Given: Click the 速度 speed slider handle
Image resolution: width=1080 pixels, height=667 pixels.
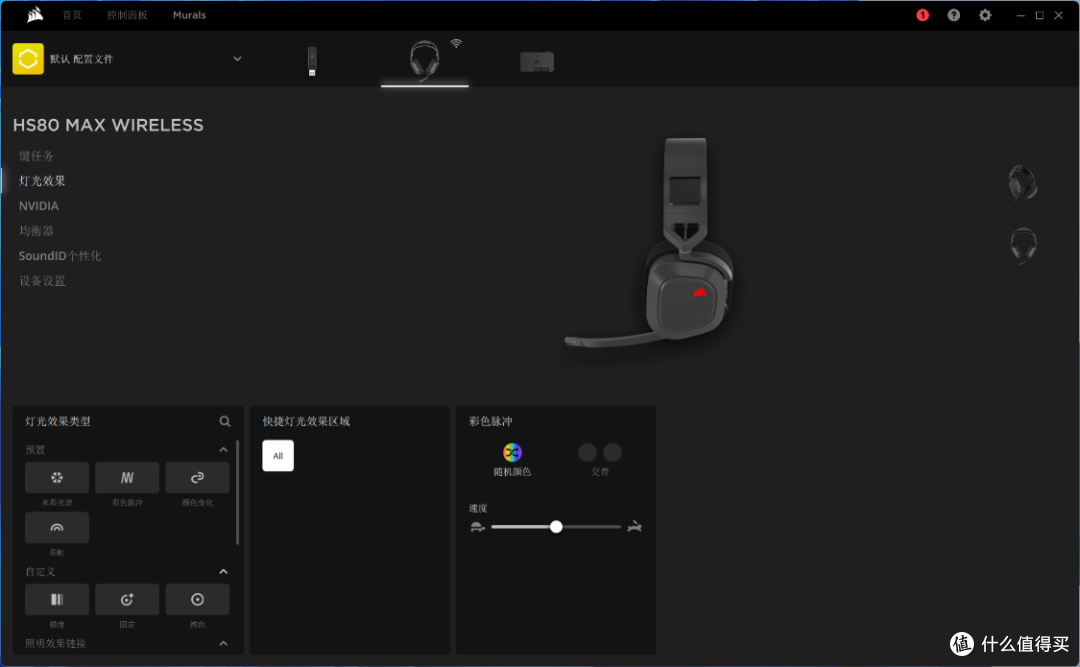Looking at the screenshot, I should coord(556,527).
